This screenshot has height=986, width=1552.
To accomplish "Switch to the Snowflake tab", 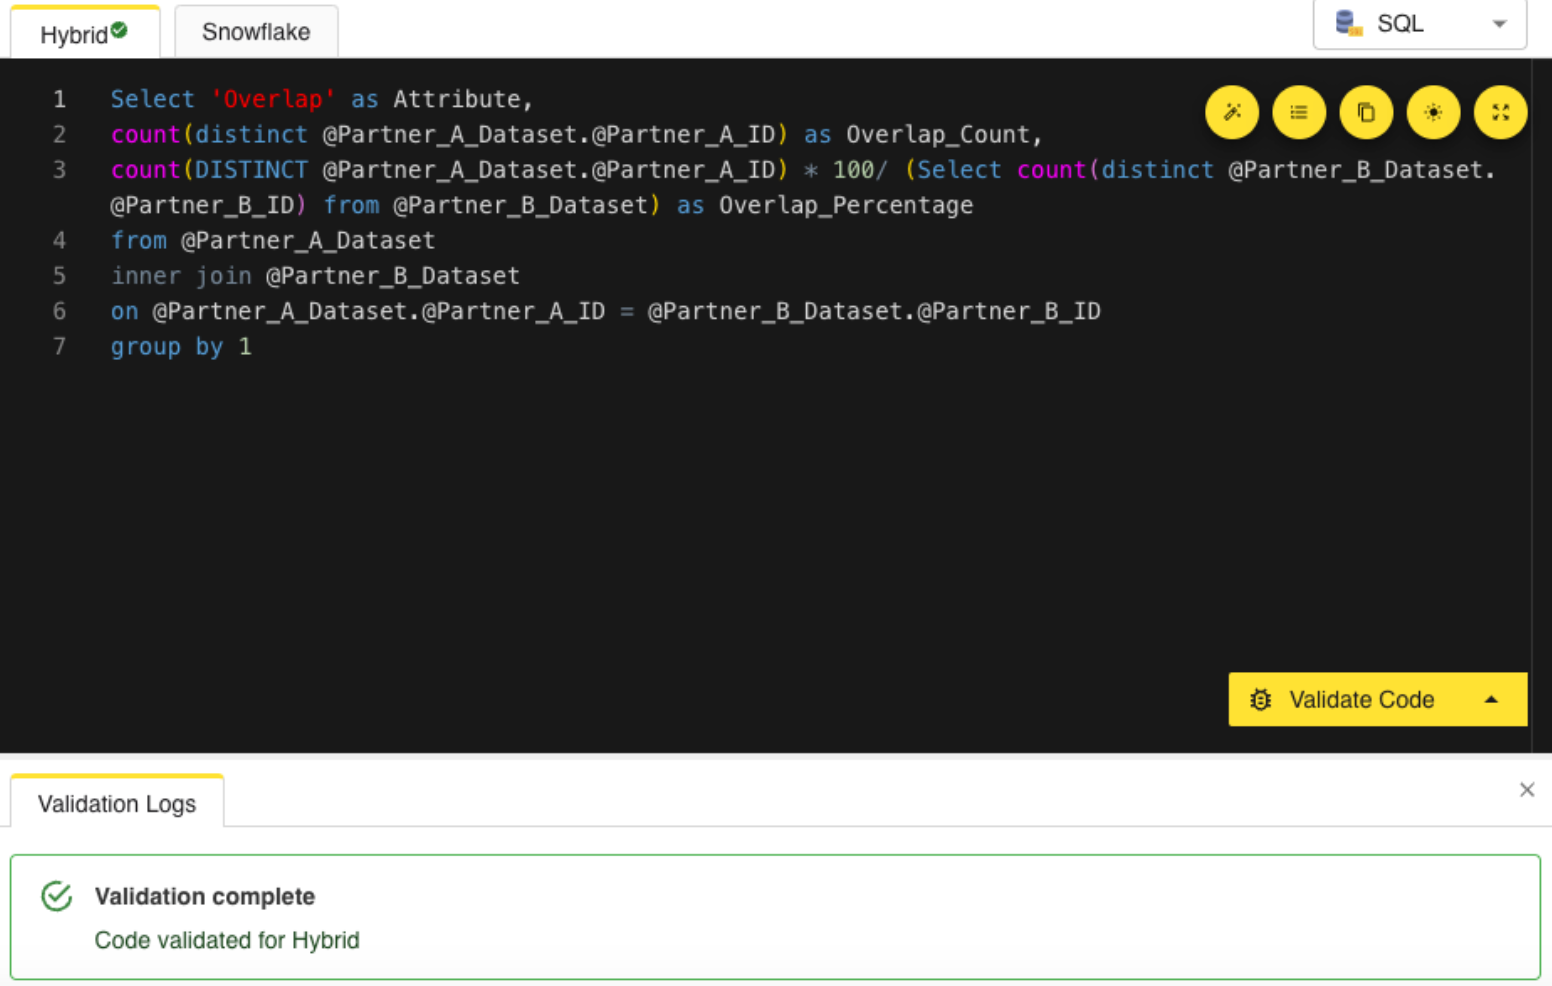I will point(256,32).
